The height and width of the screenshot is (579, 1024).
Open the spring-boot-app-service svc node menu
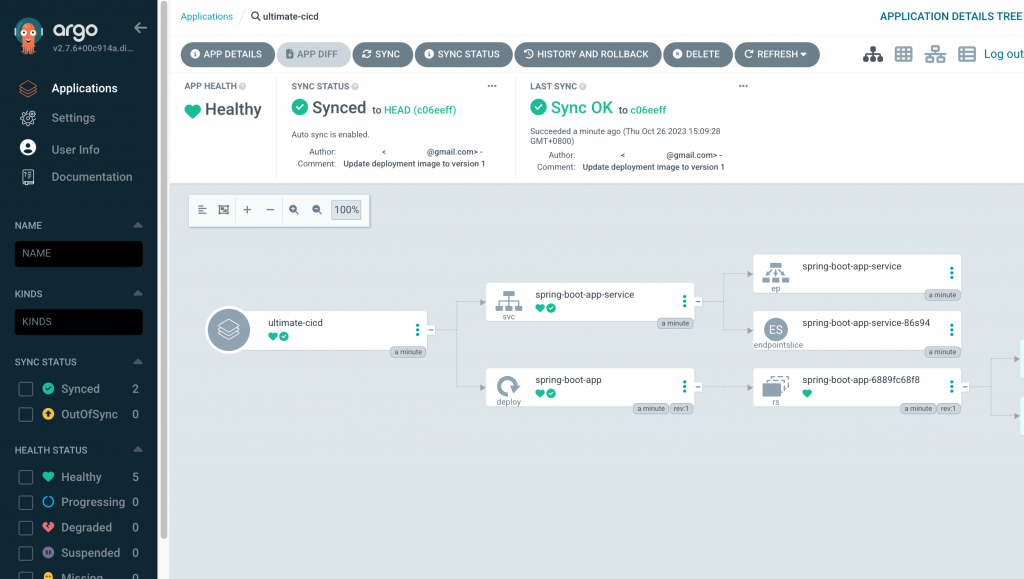pos(684,301)
